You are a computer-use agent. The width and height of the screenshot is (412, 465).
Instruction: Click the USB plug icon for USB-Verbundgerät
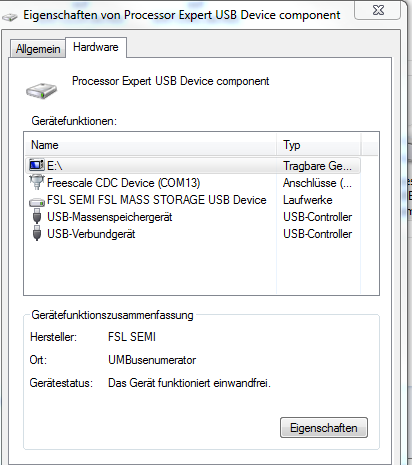pyautogui.click(x=37, y=234)
